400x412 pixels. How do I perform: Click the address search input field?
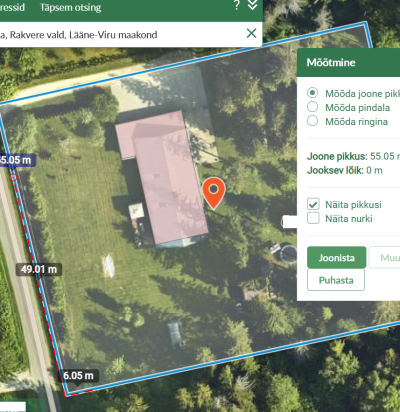click(x=121, y=34)
